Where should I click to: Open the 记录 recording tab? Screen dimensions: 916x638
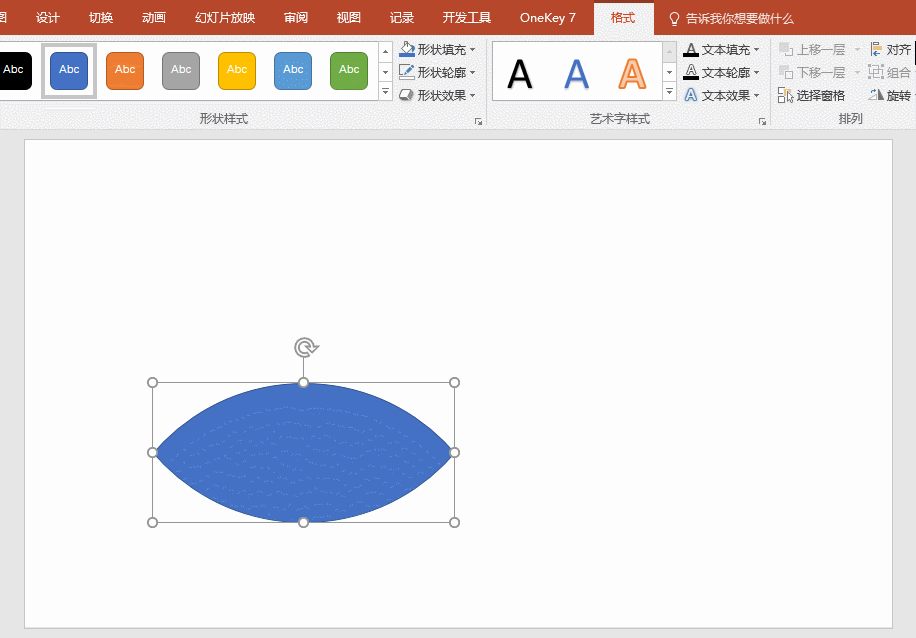coord(402,18)
